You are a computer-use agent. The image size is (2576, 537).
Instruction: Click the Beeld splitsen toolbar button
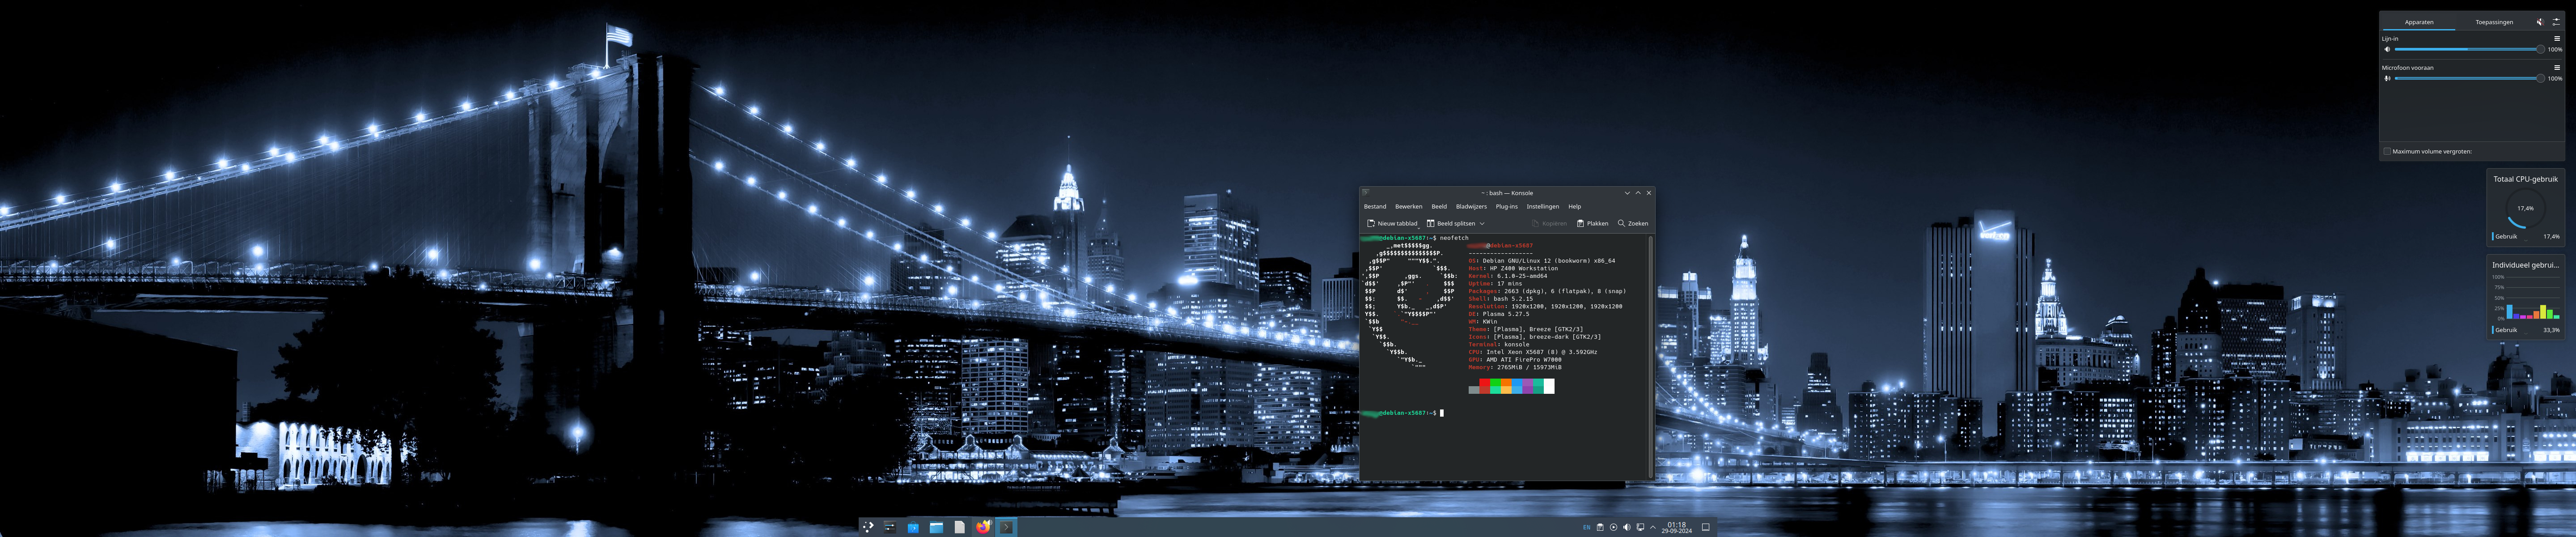pos(1450,224)
